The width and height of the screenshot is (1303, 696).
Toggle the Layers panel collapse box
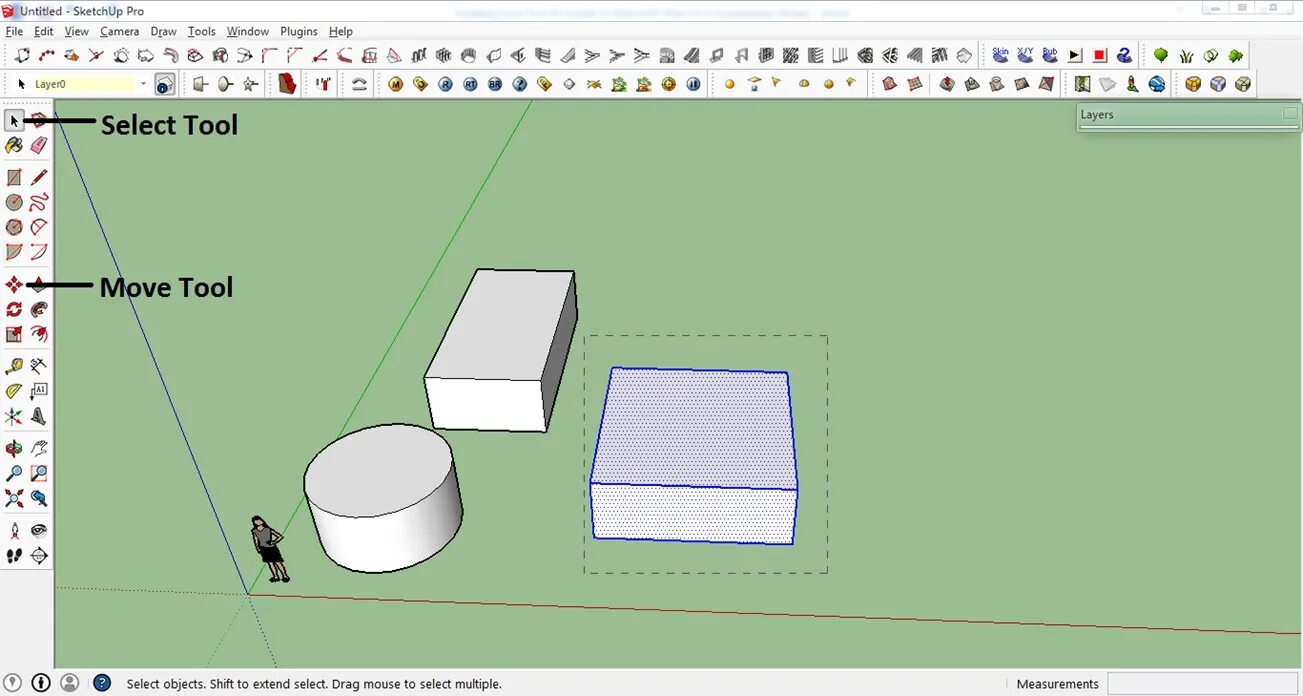click(x=1290, y=114)
